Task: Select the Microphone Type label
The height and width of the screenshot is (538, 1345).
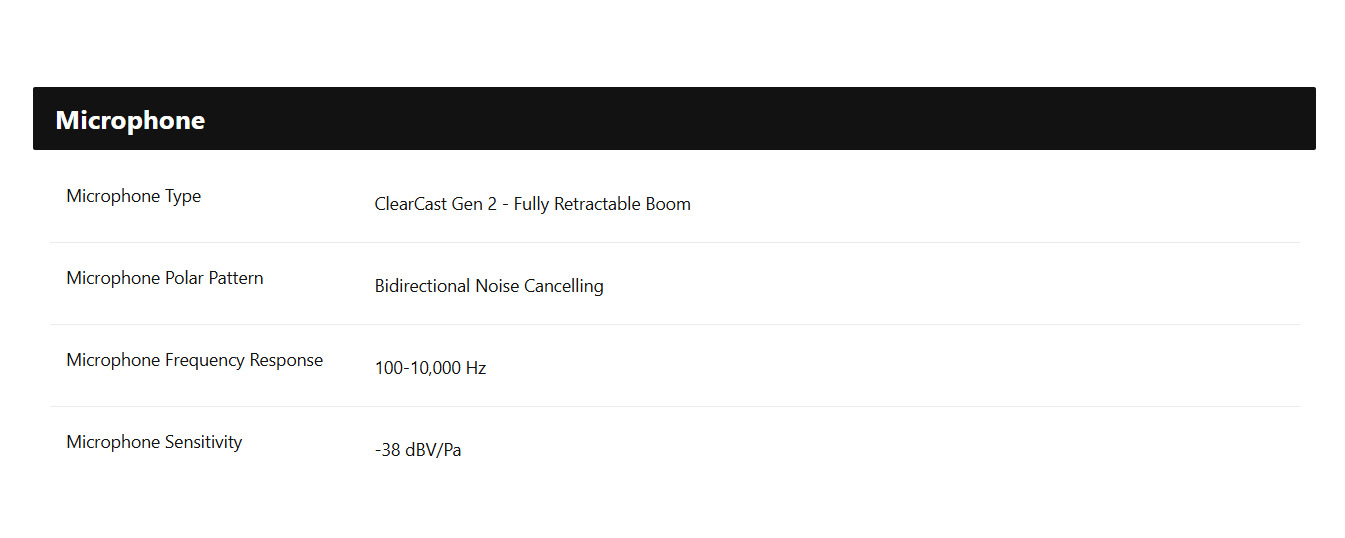Action: (134, 196)
